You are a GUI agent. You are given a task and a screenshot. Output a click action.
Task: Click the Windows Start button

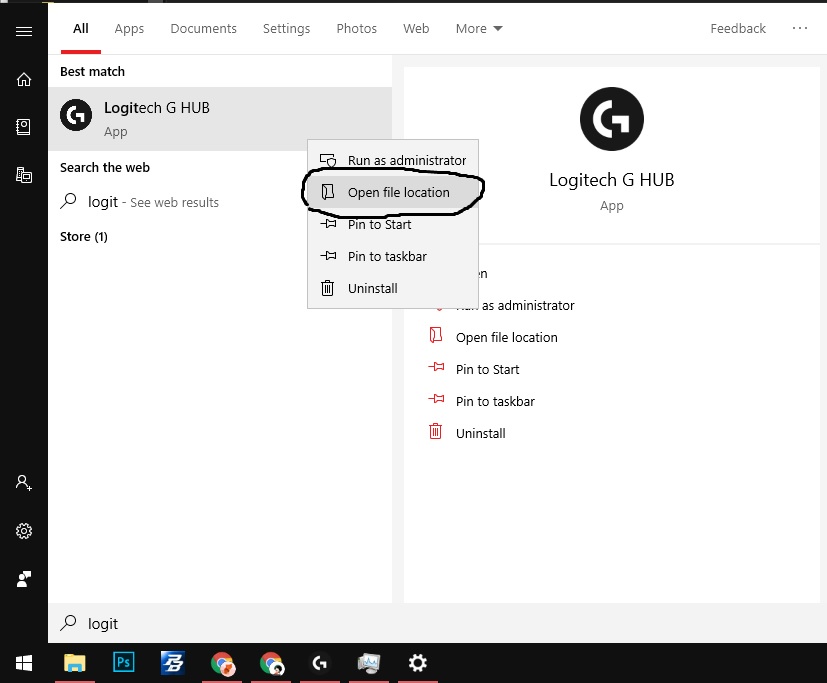pyautogui.click(x=24, y=663)
